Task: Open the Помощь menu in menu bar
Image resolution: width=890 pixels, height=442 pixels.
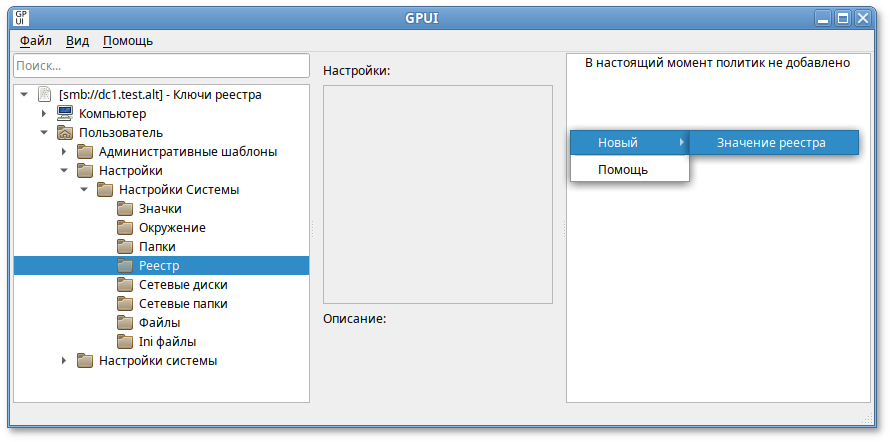Action: pyautogui.click(x=128, y=41)
